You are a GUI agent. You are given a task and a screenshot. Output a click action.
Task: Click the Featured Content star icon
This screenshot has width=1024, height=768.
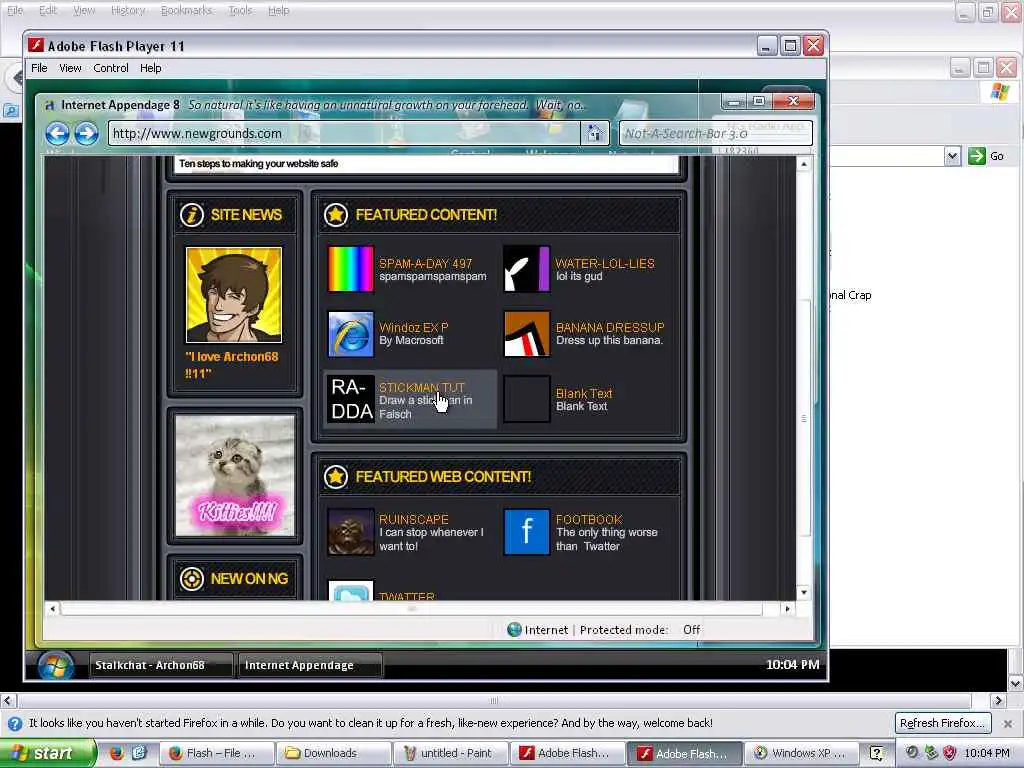point(336,215)
